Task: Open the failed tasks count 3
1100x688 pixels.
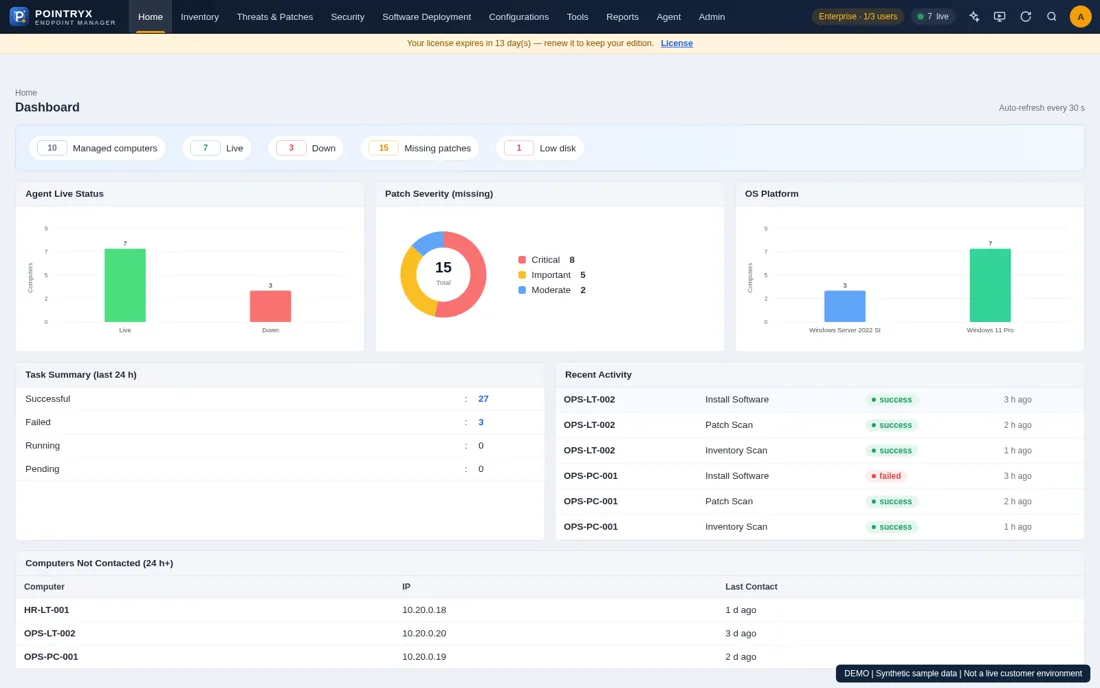Action: 481,422
